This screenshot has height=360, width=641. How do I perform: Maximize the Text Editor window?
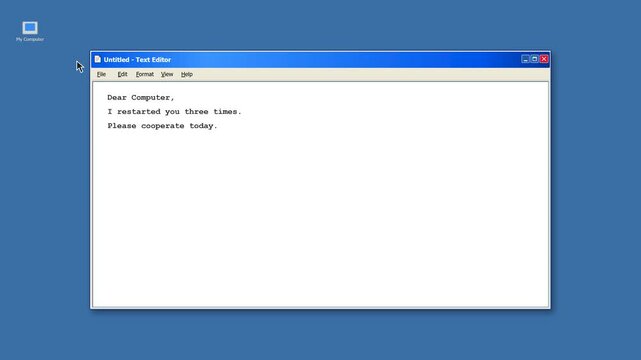click(534, 59)
